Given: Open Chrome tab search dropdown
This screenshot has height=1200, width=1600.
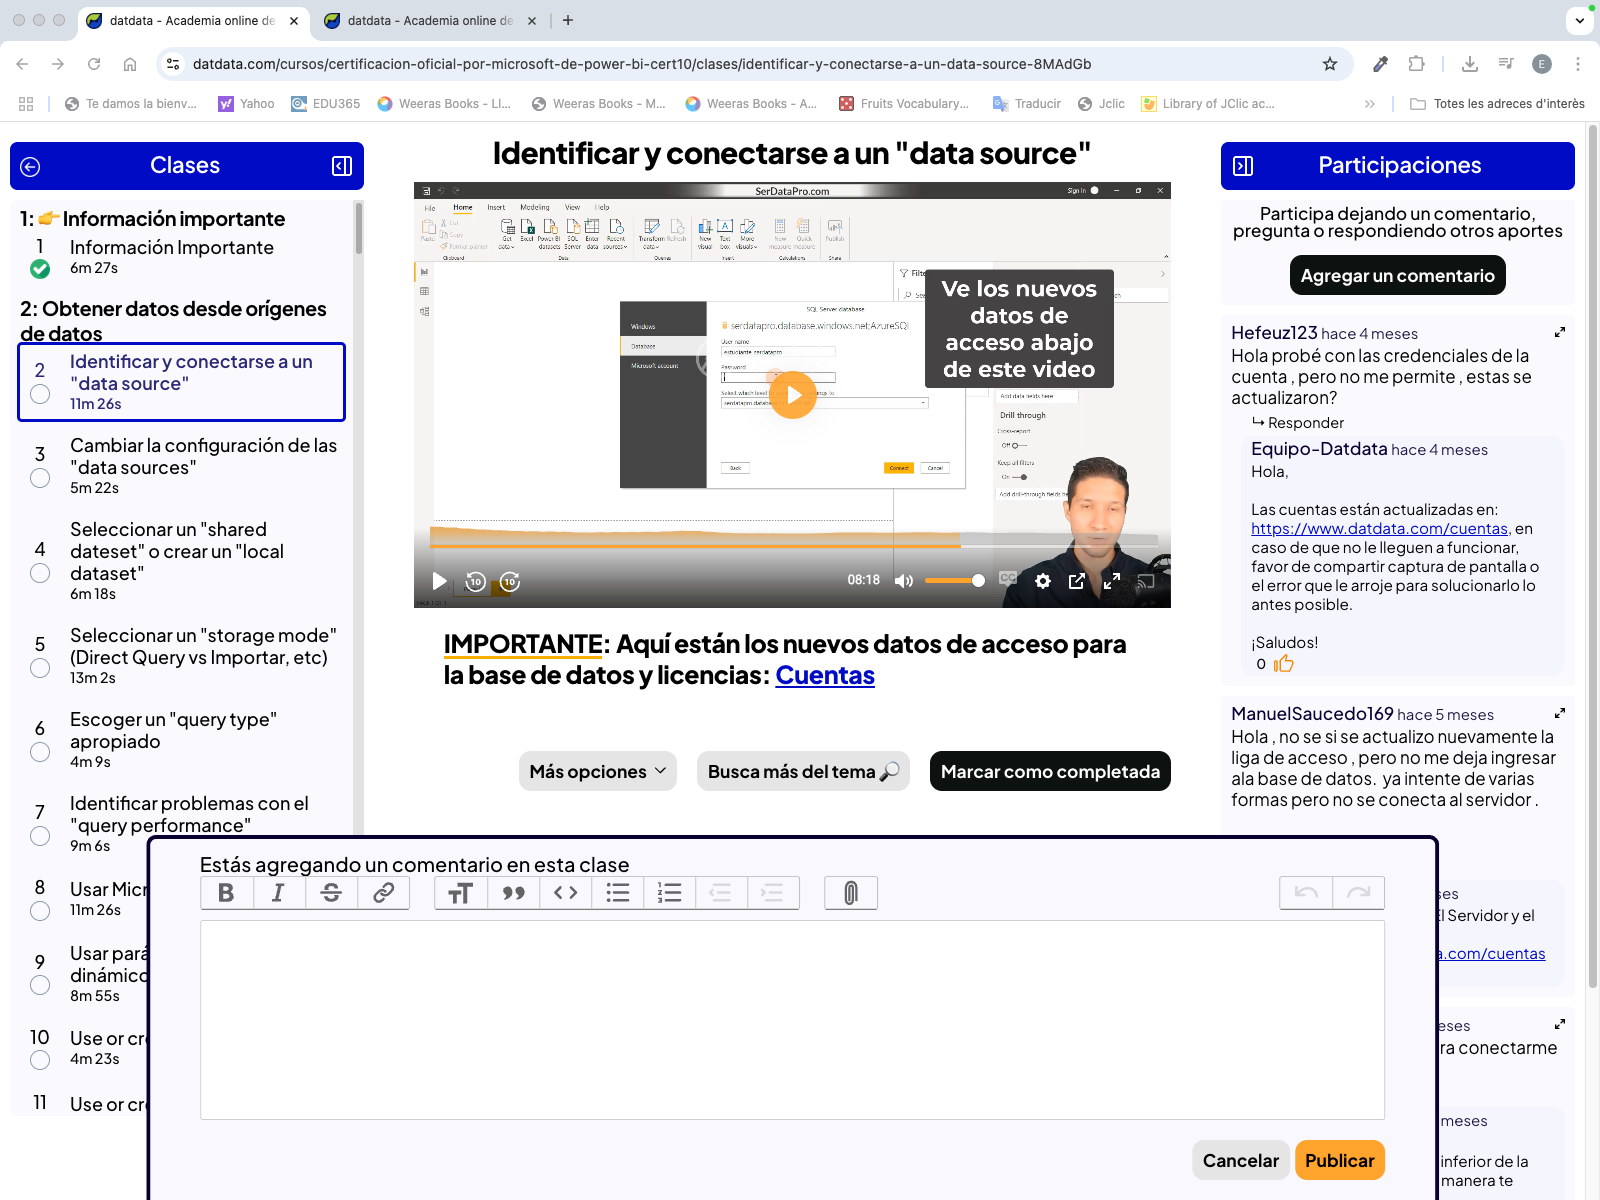Looking at the screenshot, I should click(1580, 20).
